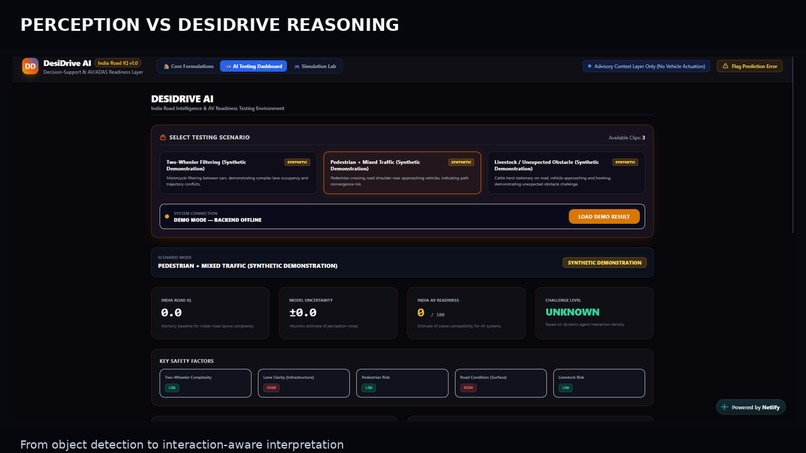This screenshot has width=806, height=453.
Task: Click the warning icon in Flag Prediction Error
Action: tap(725, 66)
